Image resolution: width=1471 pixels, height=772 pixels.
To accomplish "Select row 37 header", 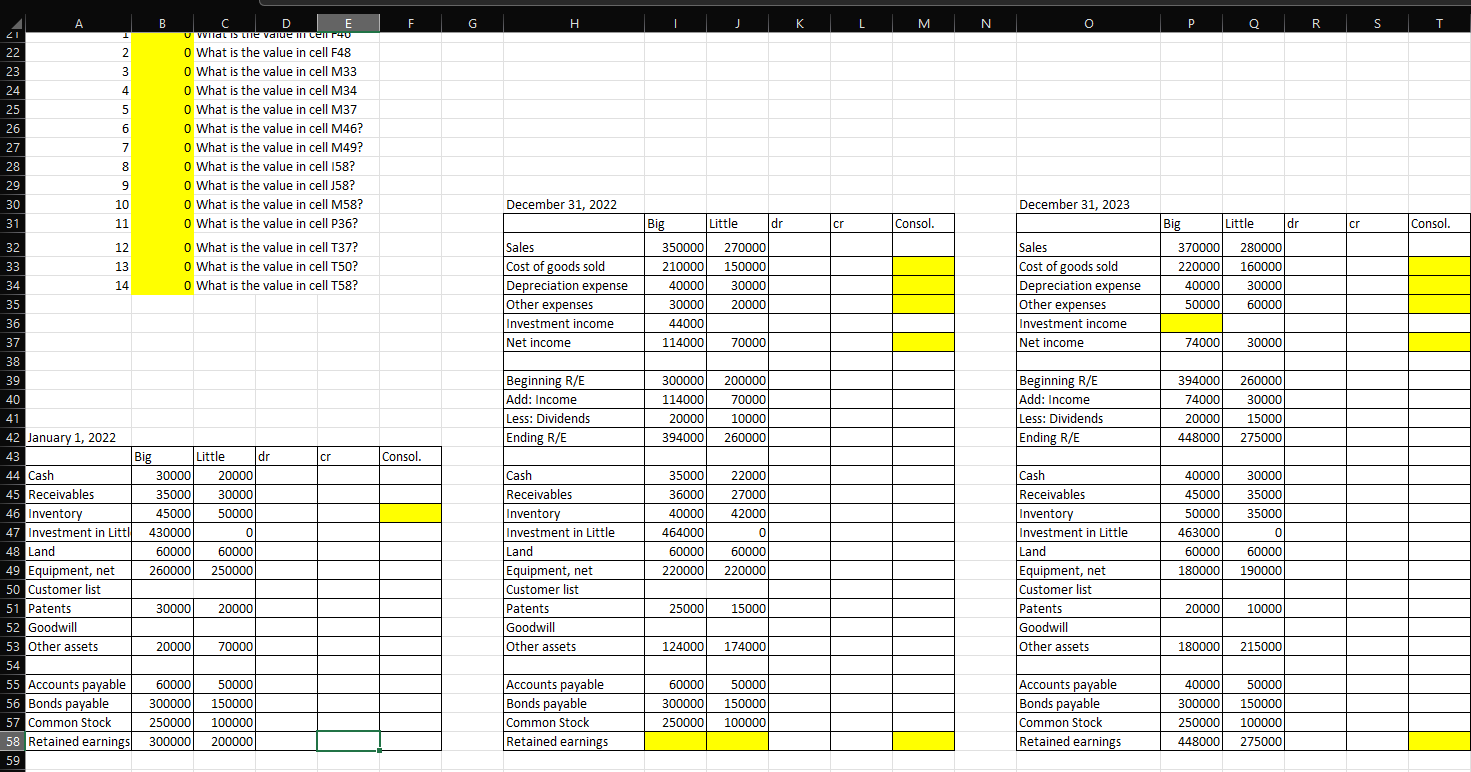I will click(14, 342).
